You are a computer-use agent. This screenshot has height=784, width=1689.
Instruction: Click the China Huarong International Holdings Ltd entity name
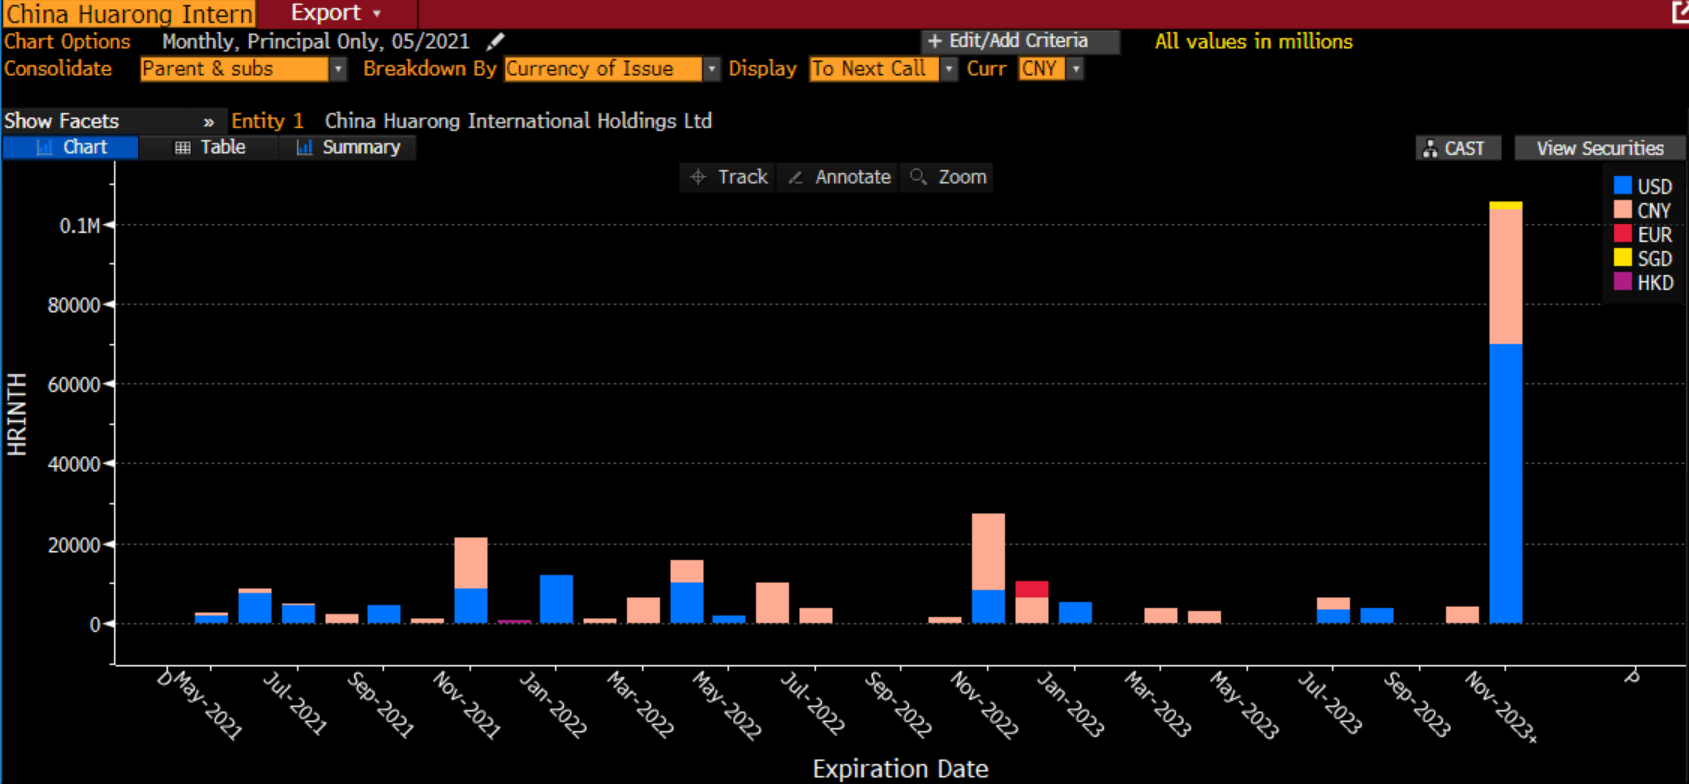click(x=518, y=121)
